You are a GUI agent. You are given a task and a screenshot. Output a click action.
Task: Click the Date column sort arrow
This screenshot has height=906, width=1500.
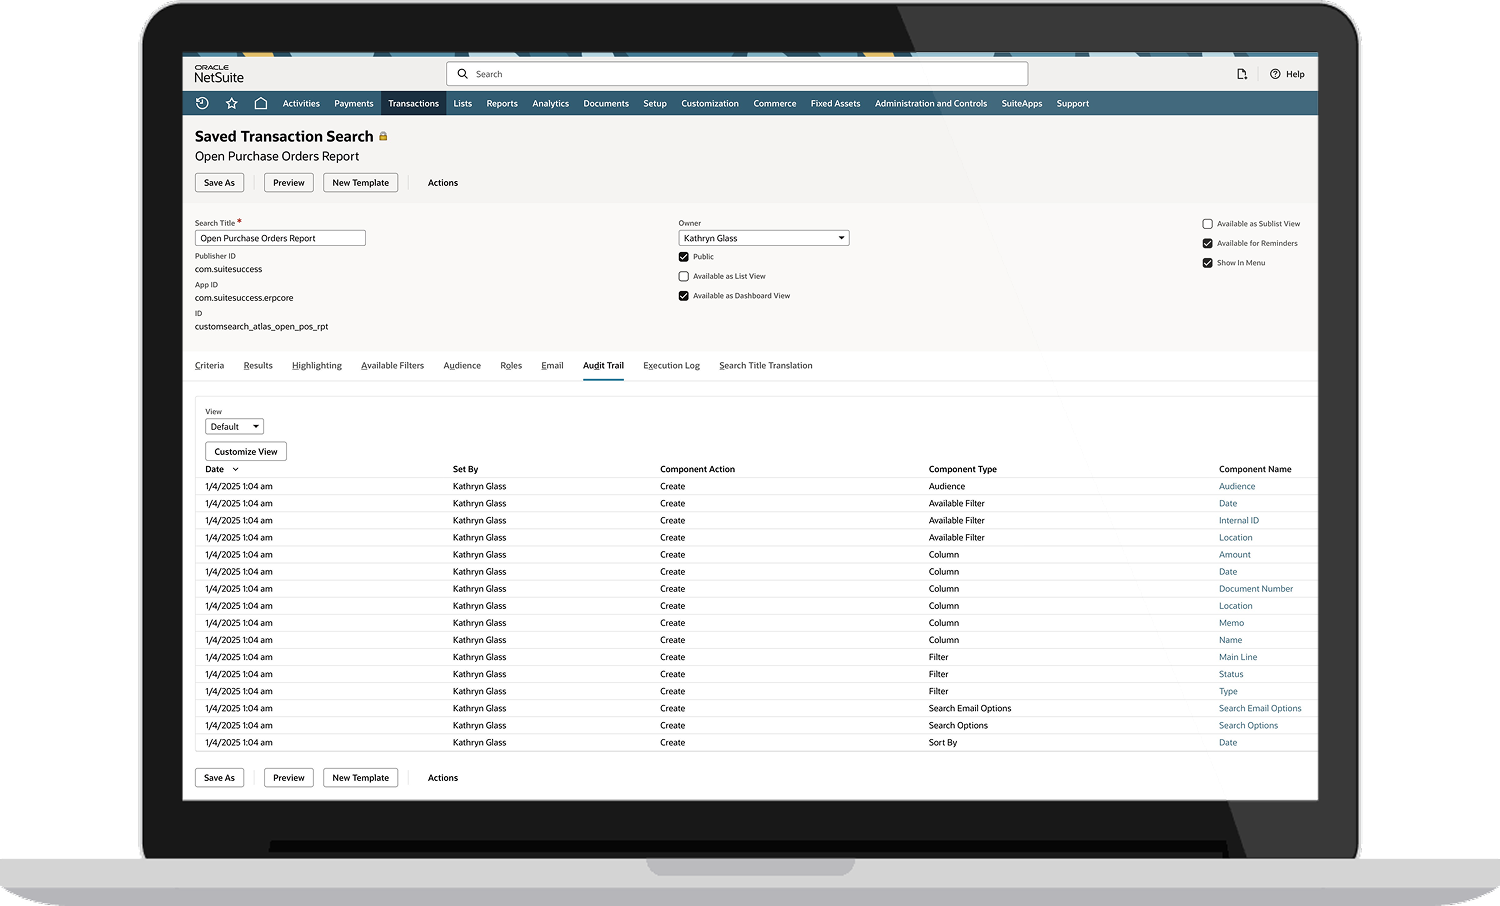click(236, 469)
